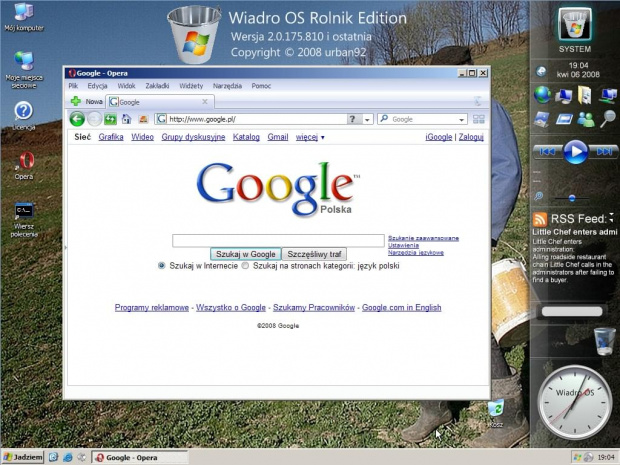This screenshot has width=620, height=465.
Task: Reload the page with the green refresh icon
Action: (x=110, y=119)
